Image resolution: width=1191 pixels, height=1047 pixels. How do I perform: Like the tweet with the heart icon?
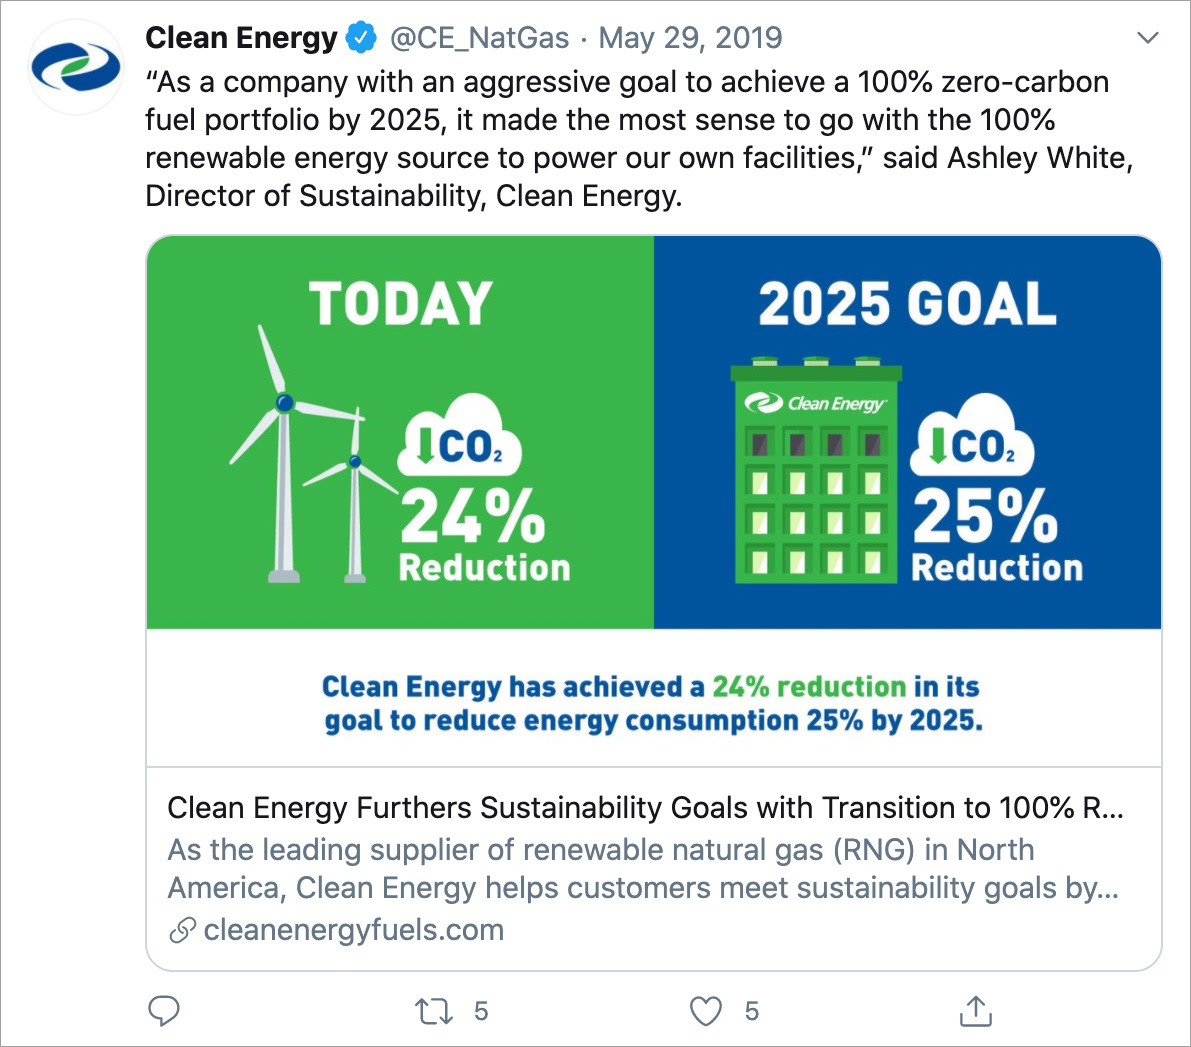click(x=706, y=1011)
